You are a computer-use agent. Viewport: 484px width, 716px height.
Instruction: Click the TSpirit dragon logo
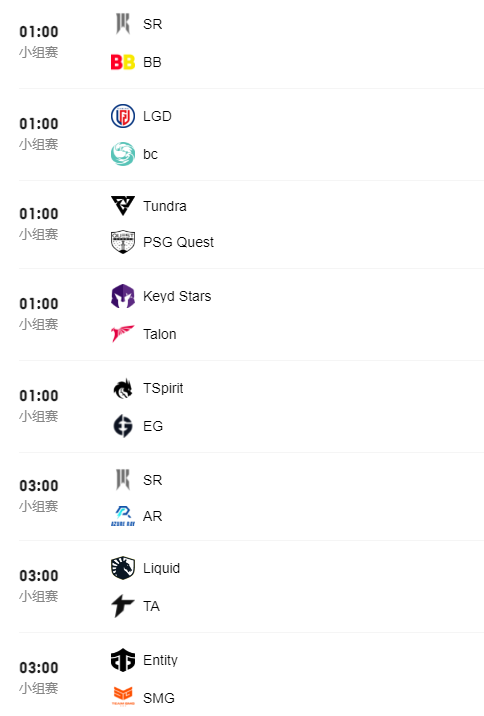point(123,389)
